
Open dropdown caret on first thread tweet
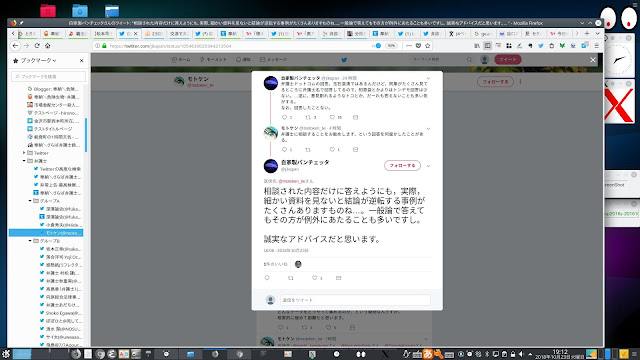pyautogui.click(x=428, y=78)
